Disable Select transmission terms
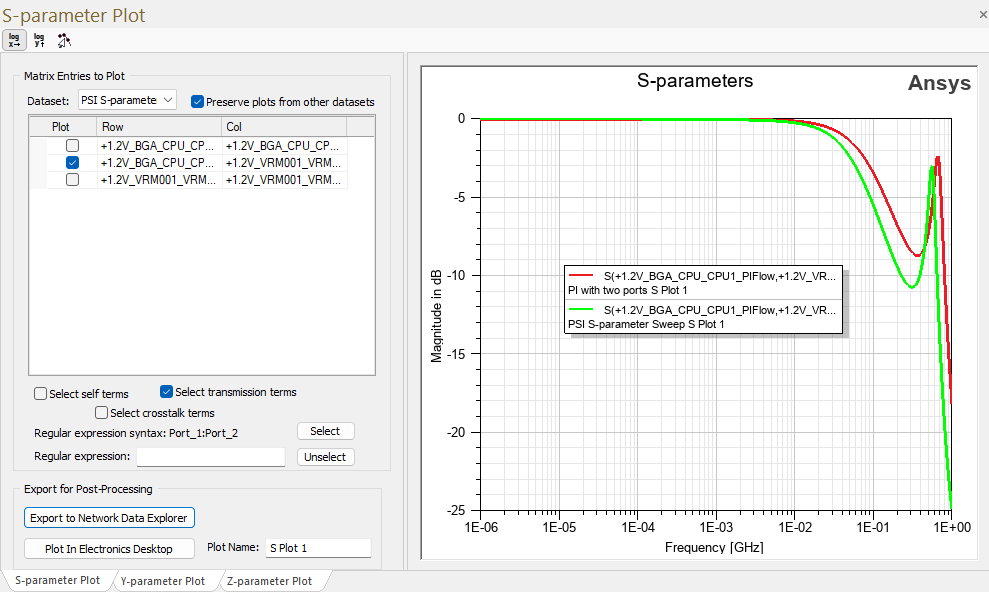The image size is (989, 592). 167,392
